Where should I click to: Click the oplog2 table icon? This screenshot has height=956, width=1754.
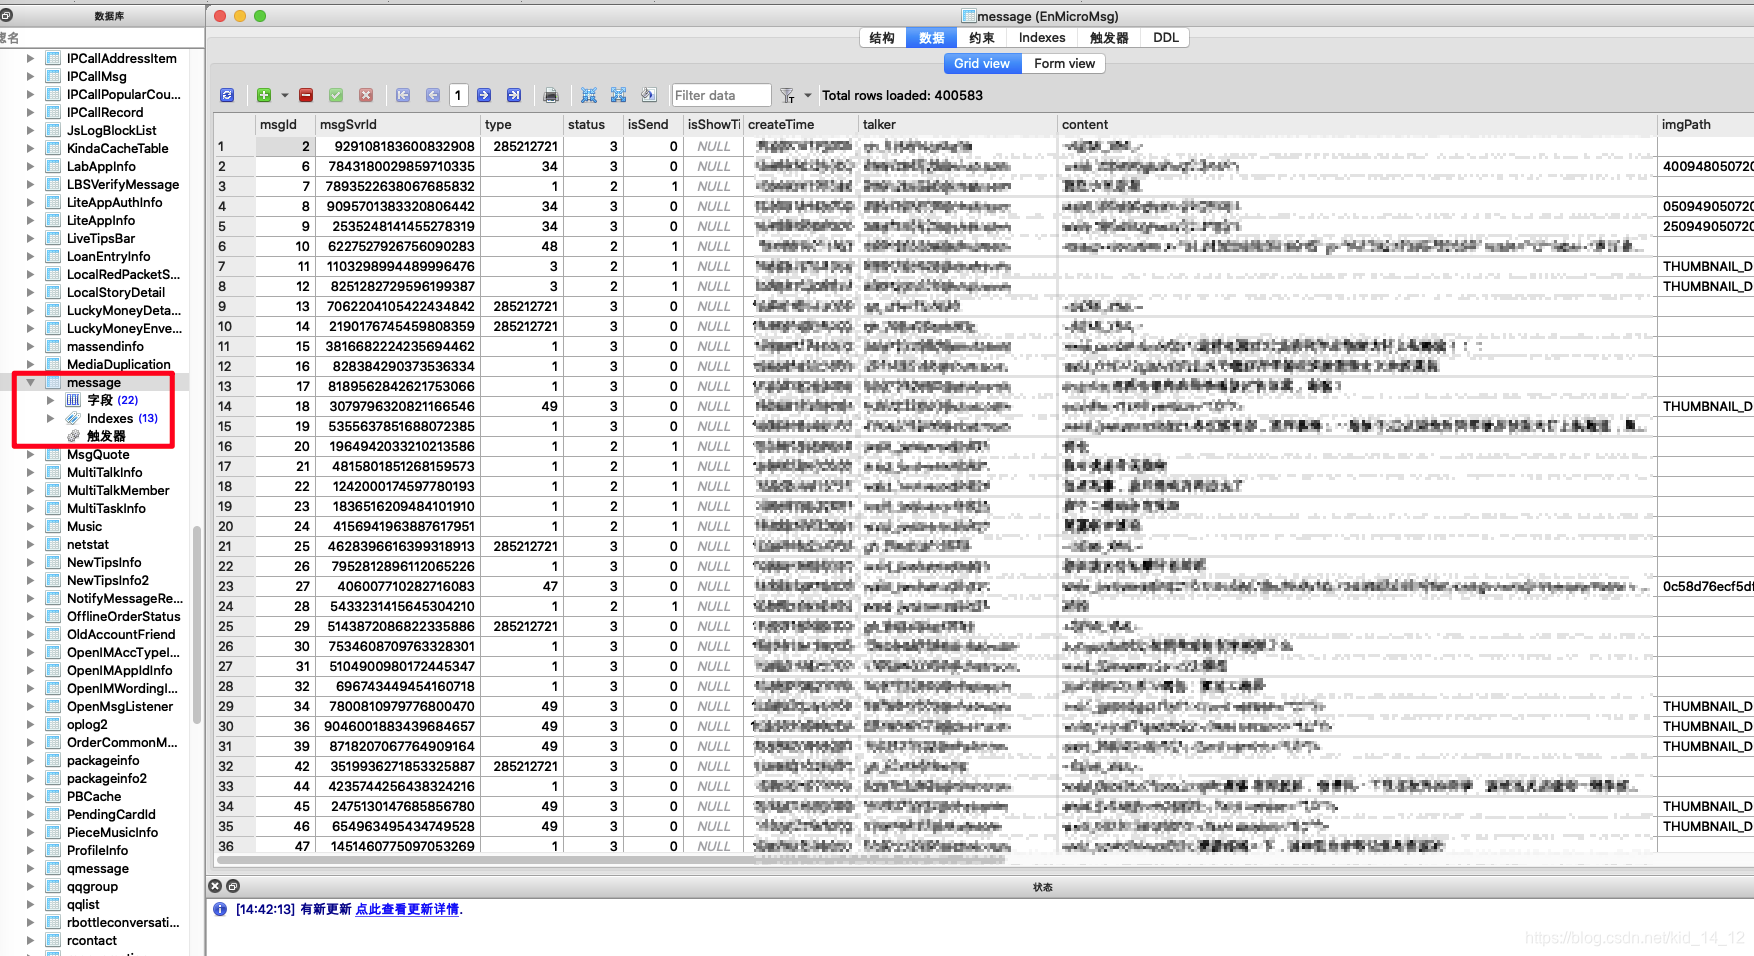53,725
